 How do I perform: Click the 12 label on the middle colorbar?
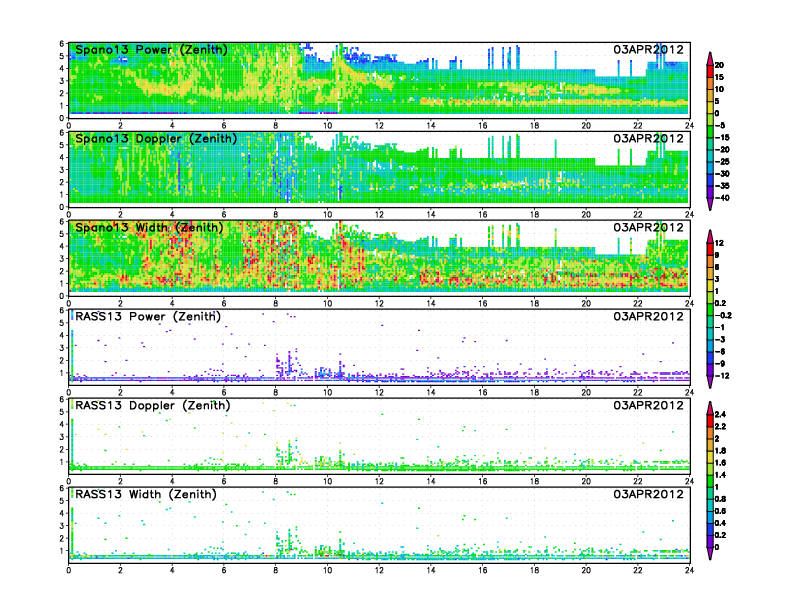pyautogui.click(x=719, y=243)
